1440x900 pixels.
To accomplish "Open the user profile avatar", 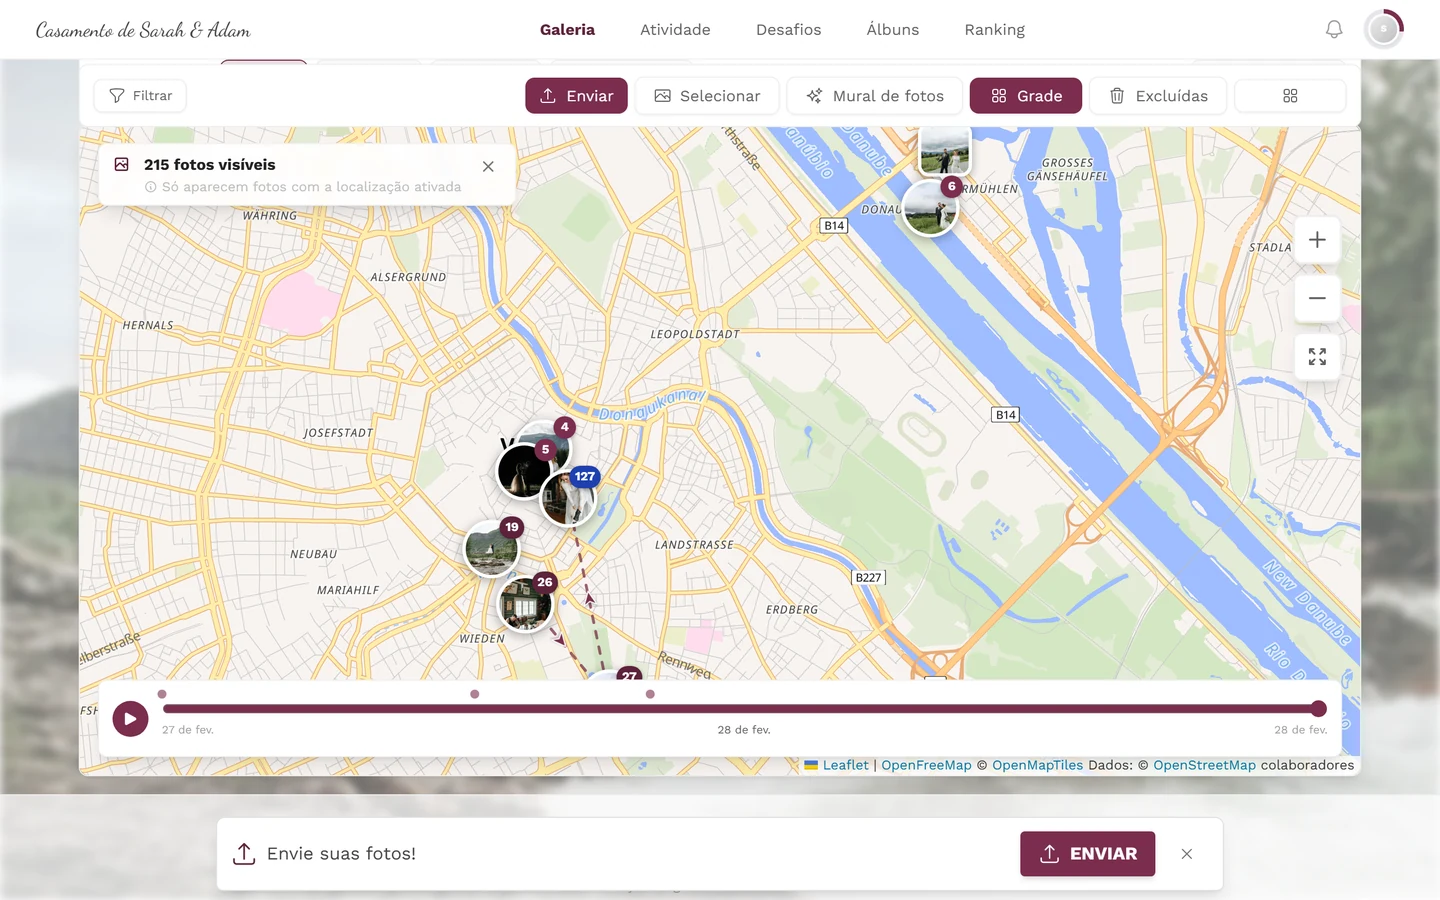I will click(x=1384, y=30).
